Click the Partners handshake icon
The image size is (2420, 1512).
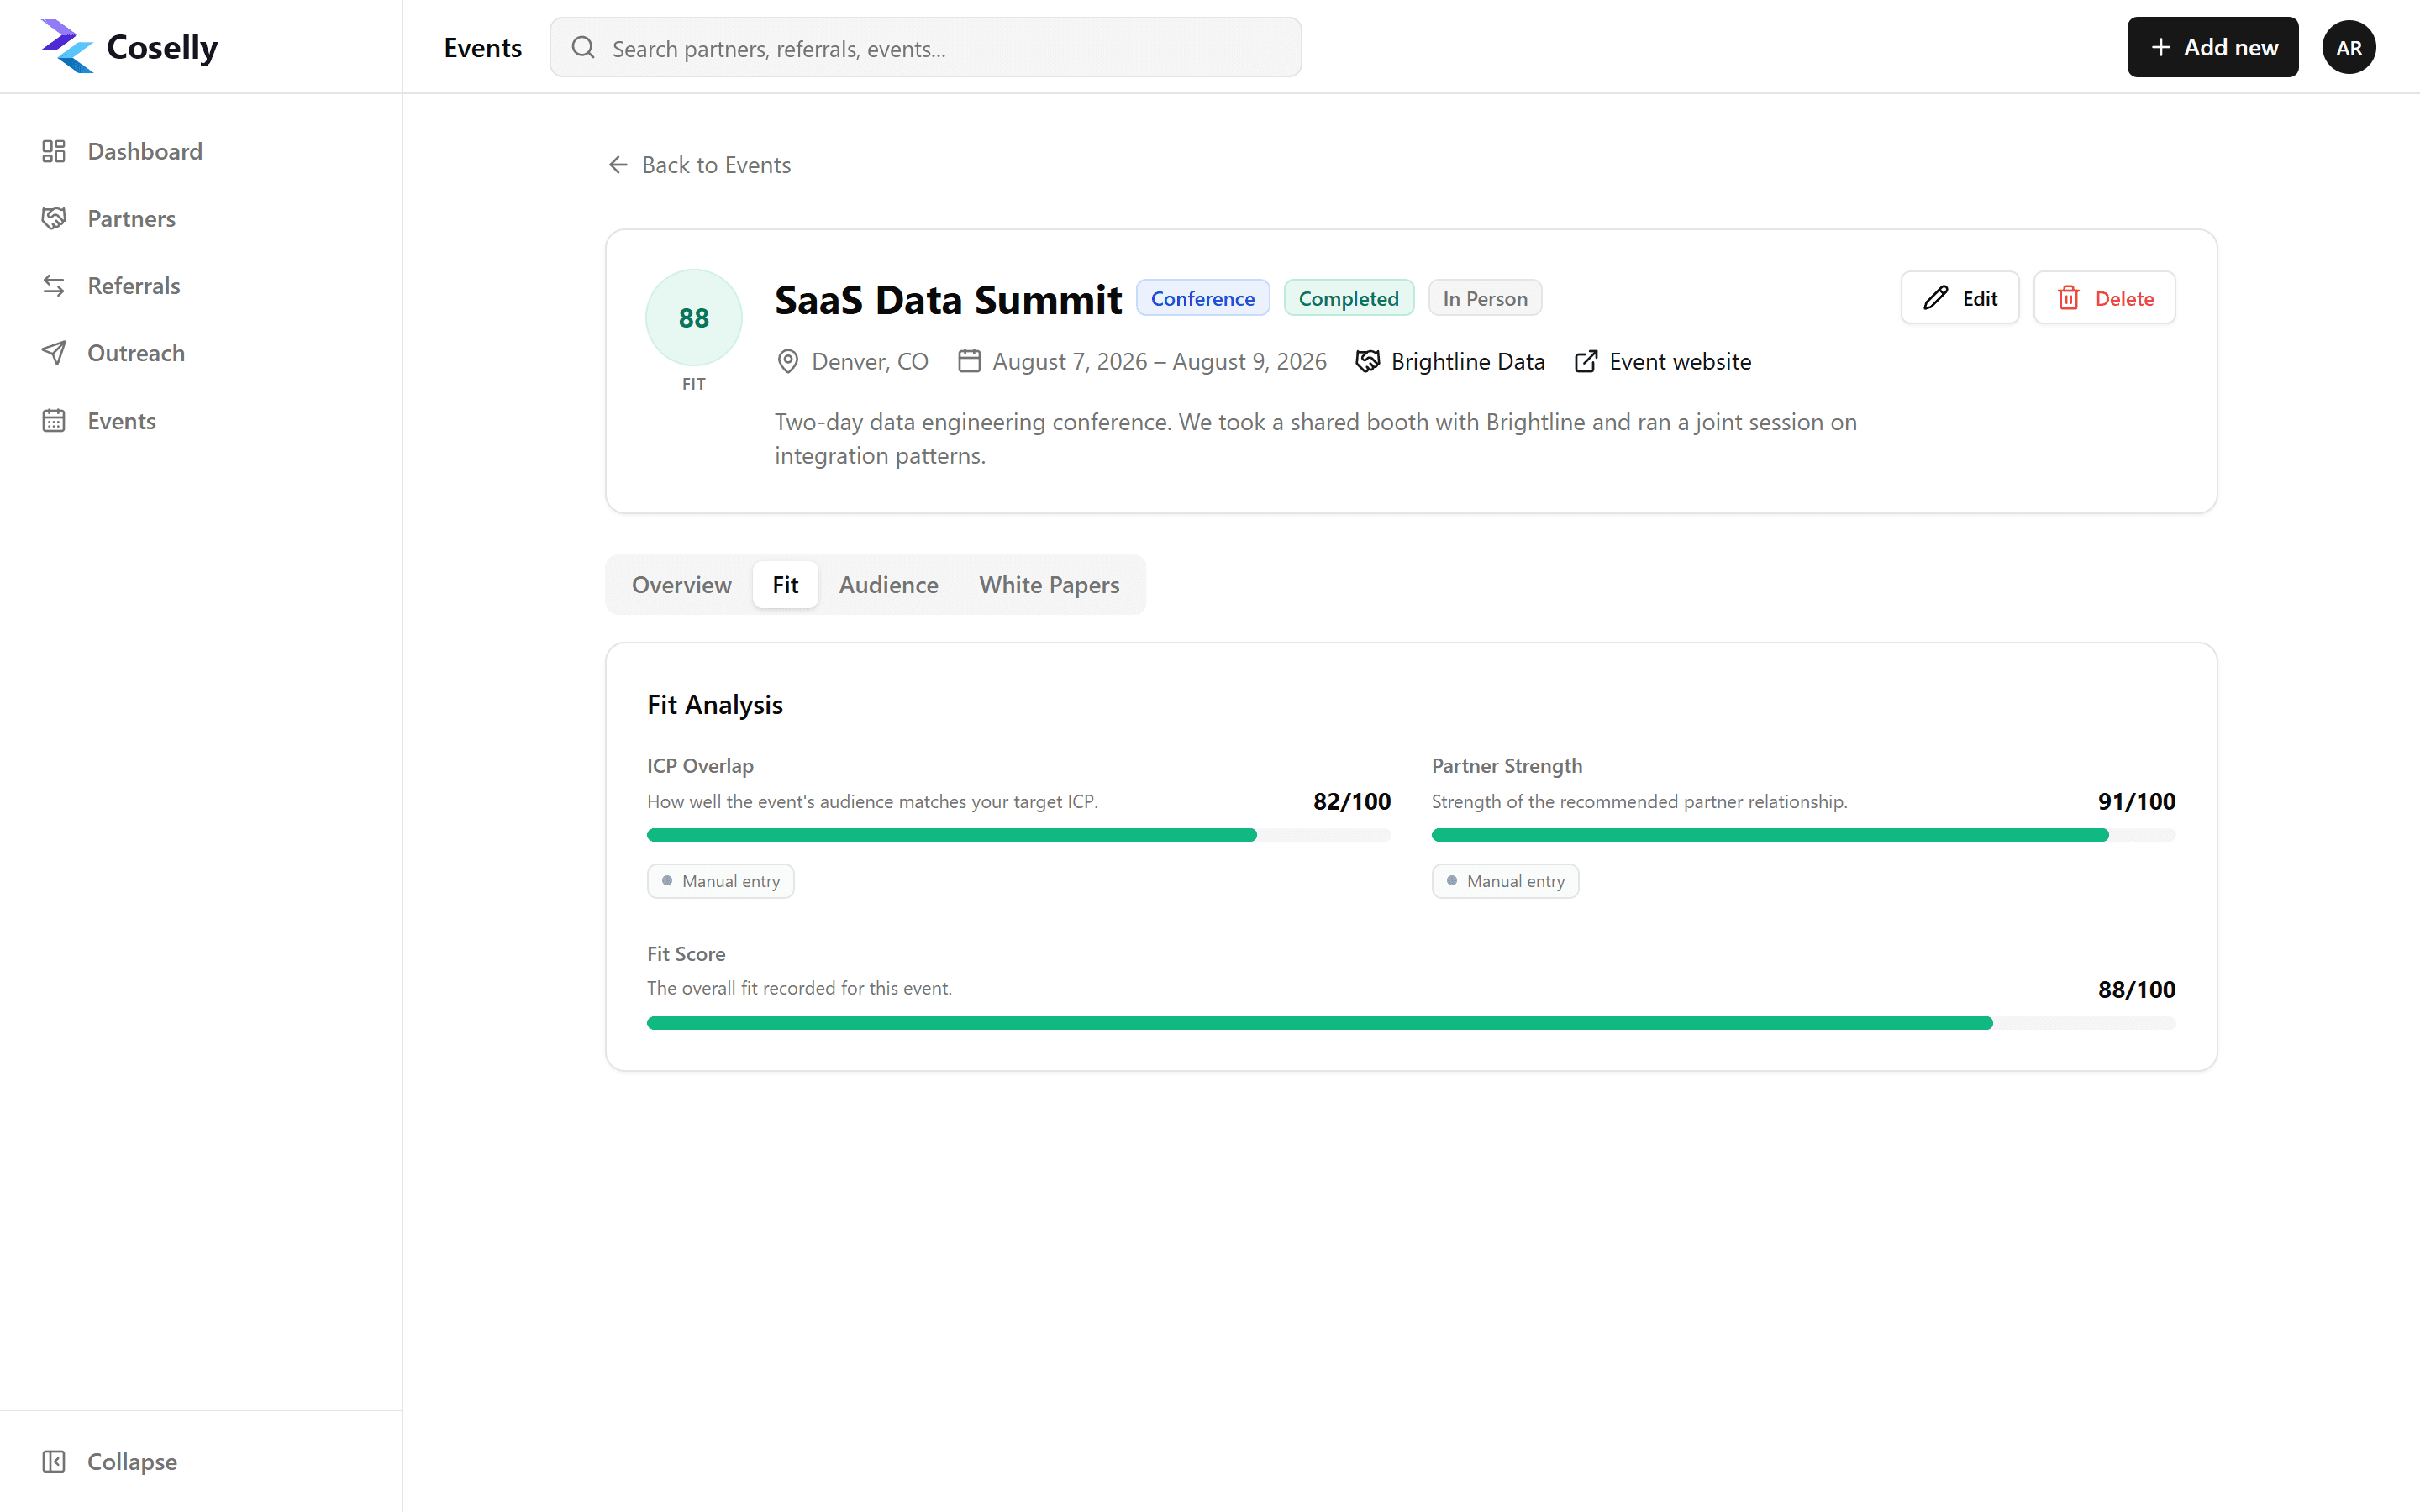click(54, 218)
